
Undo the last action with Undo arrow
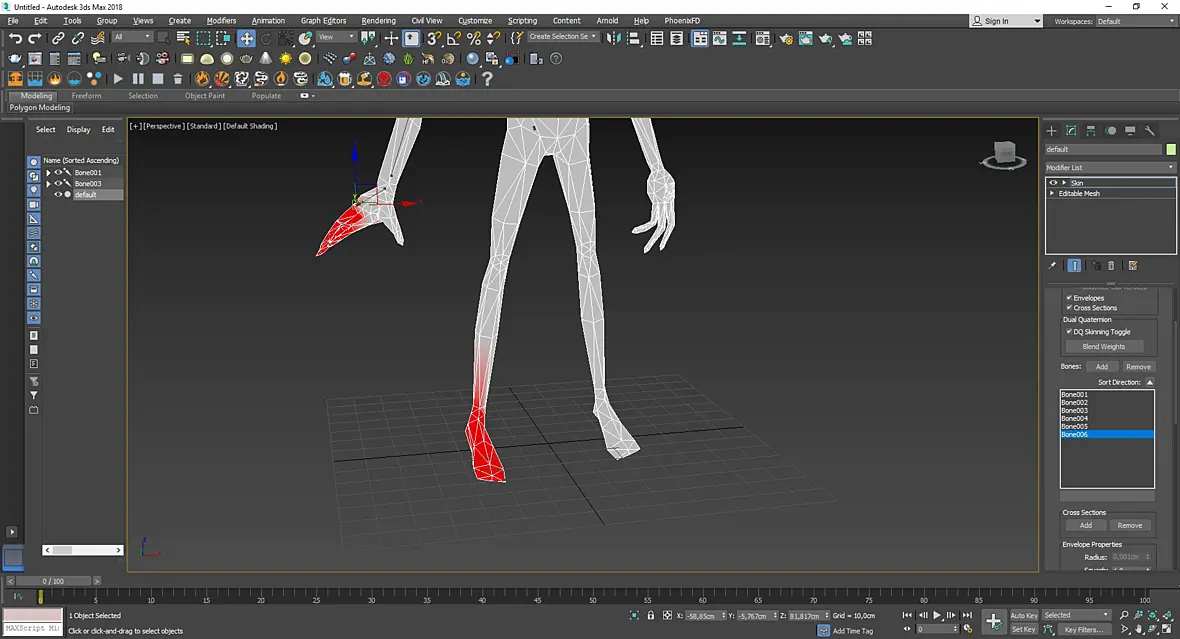point(15,38)
